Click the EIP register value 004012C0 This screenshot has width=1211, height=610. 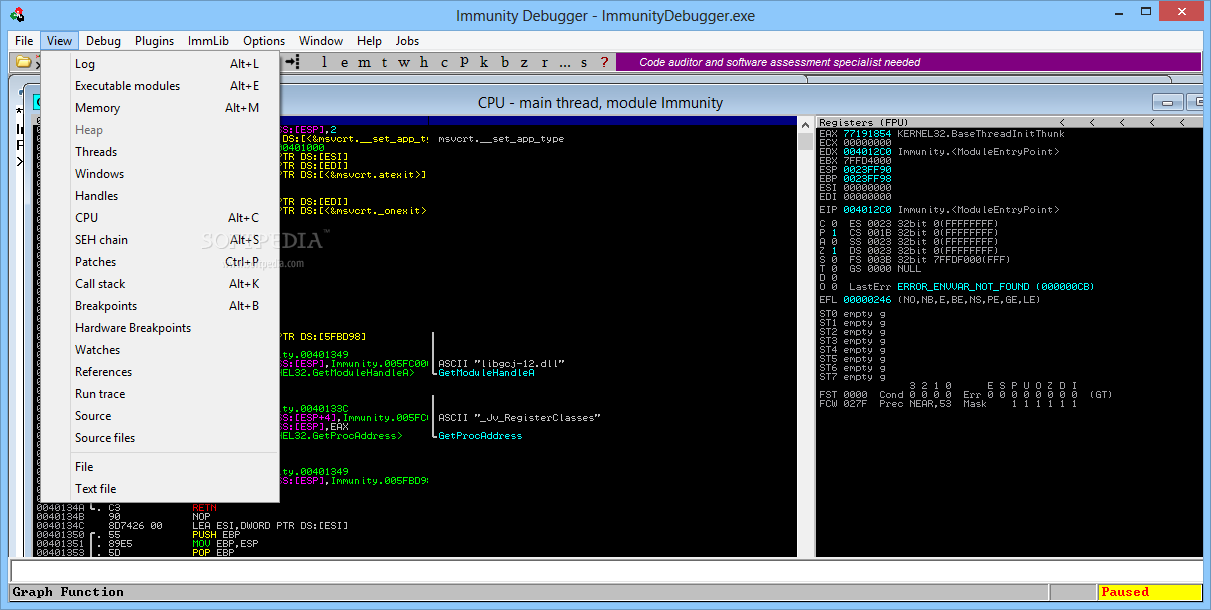[x=867, y=210]
